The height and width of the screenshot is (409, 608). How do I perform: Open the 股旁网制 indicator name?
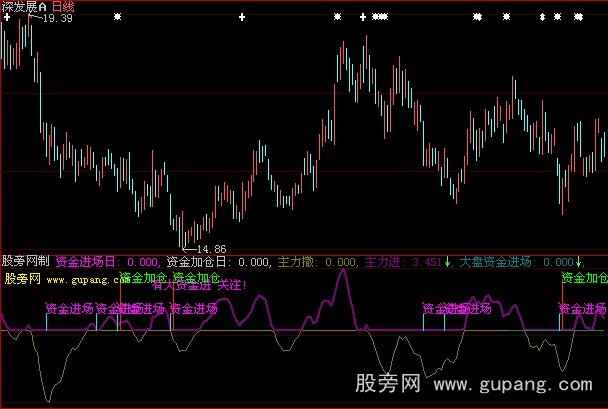point(26,262)
